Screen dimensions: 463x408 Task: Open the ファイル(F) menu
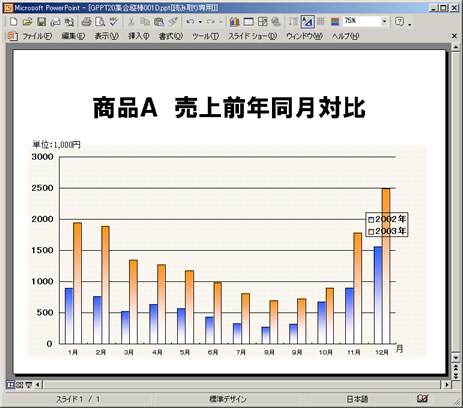tap(37, 36)
